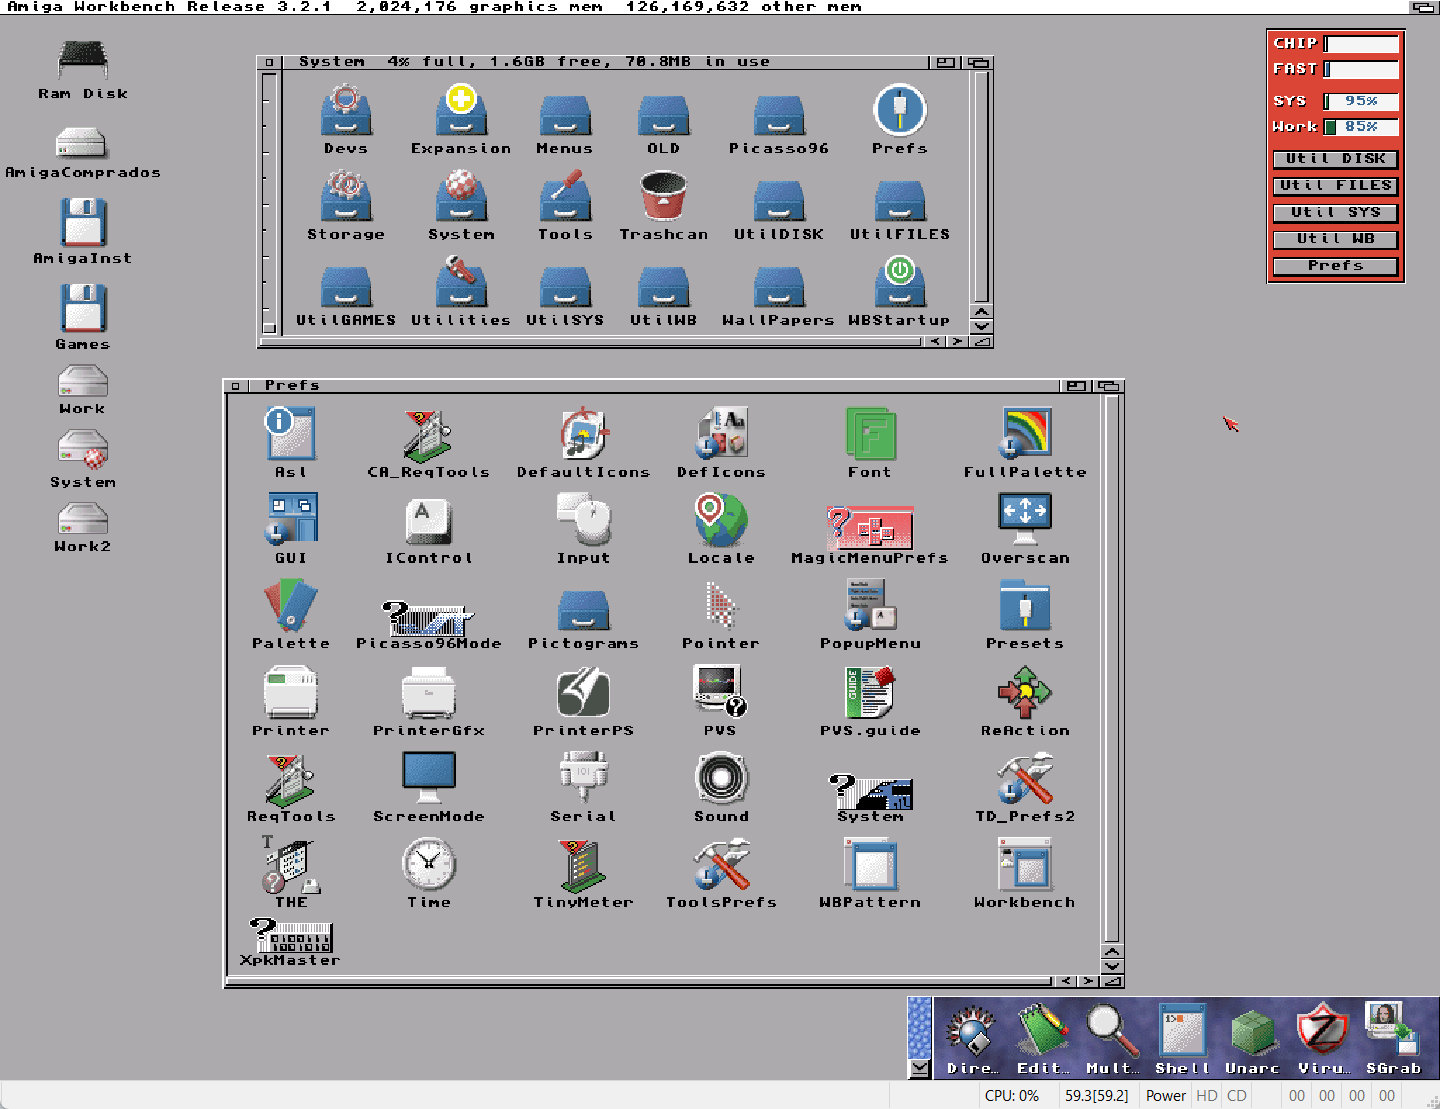Select the AmigaInst floppy icon
This screenshot has width=1440, height=1109.
click(x=83, y=222)
